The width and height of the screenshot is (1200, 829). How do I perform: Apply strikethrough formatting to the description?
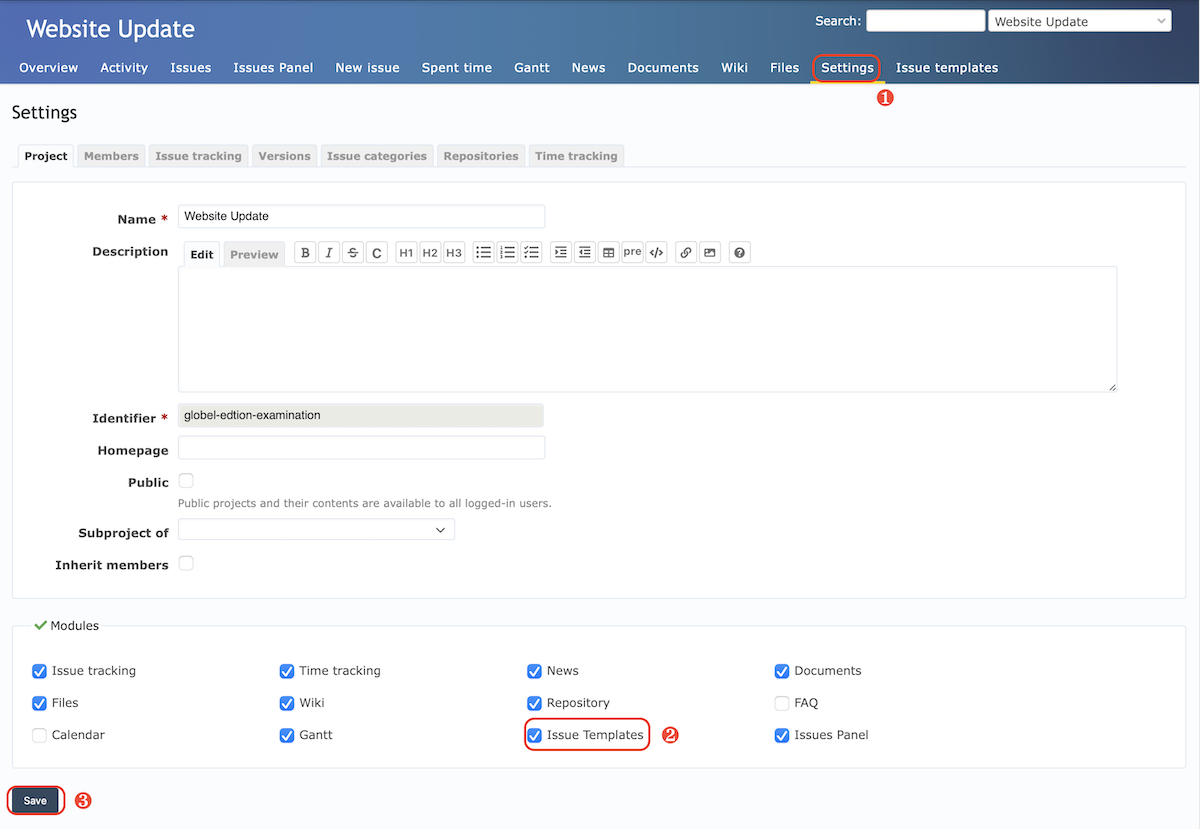pyautogui.click(x=352, y=252)
